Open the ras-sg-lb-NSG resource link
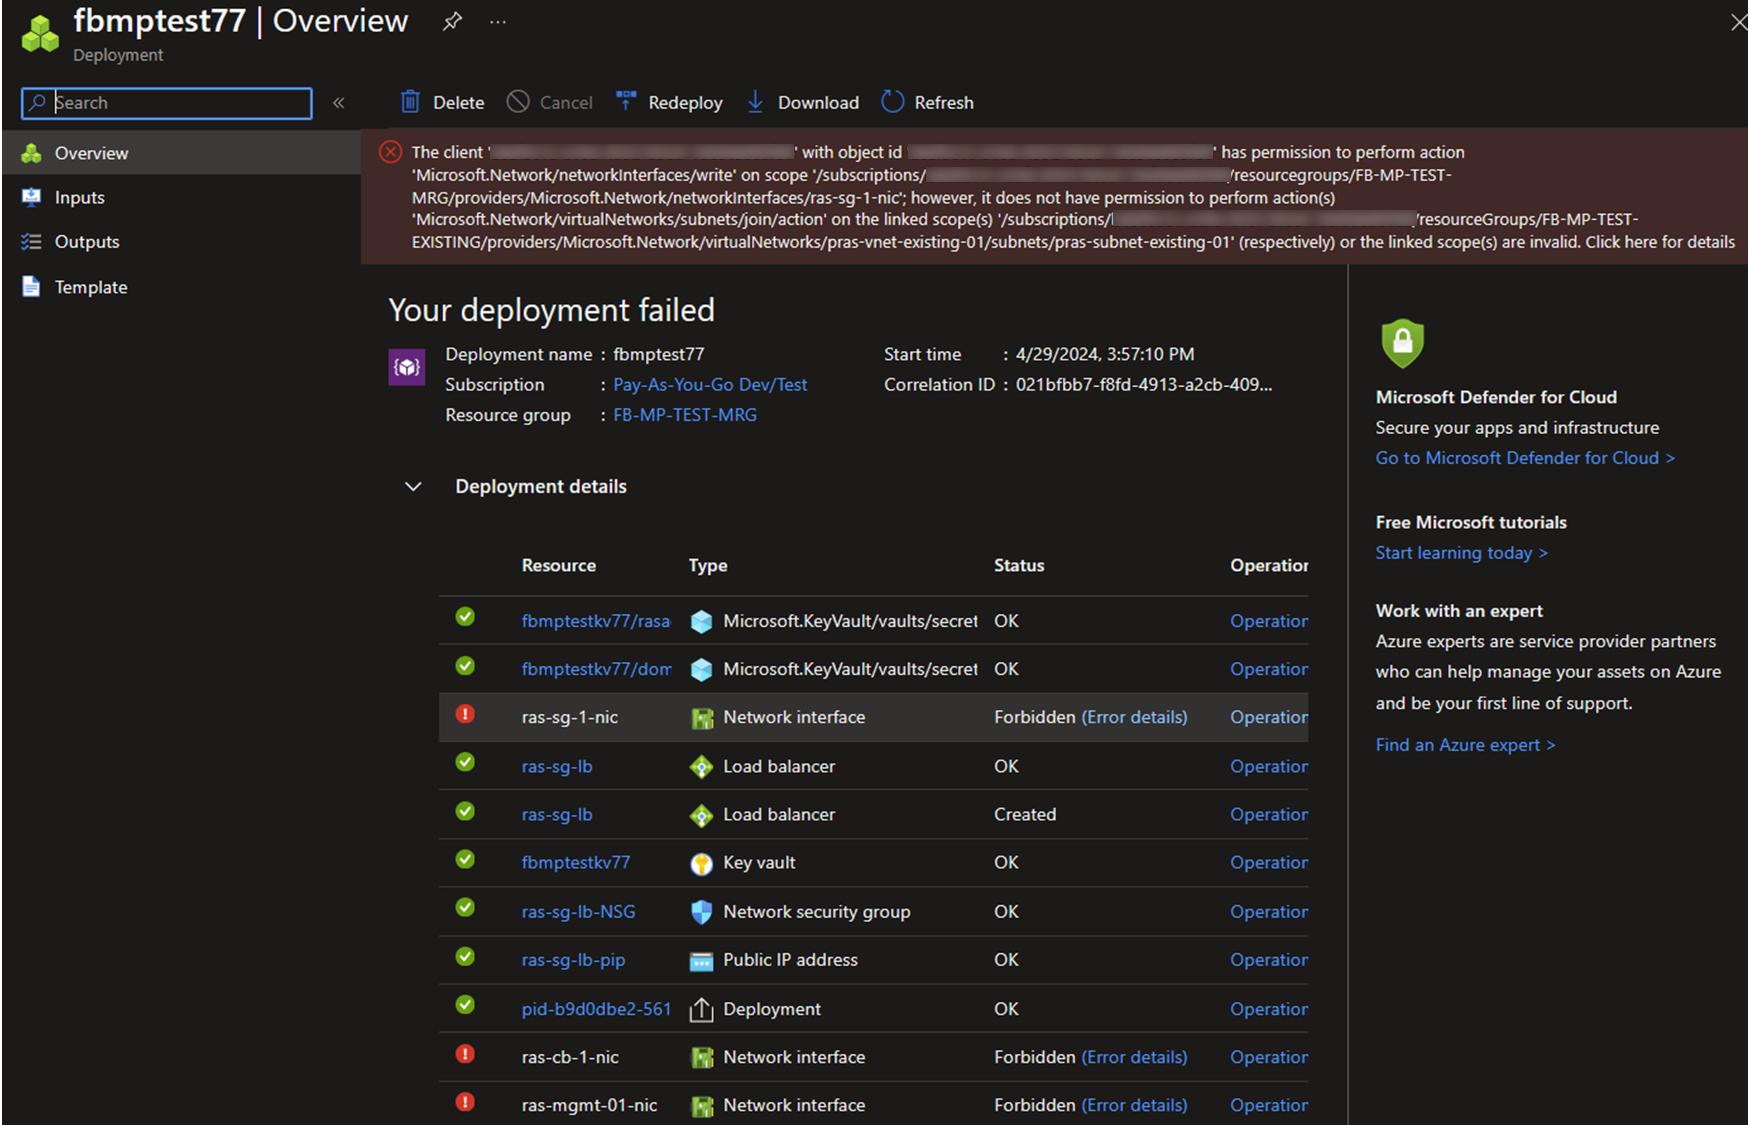 tap(578, 912)
